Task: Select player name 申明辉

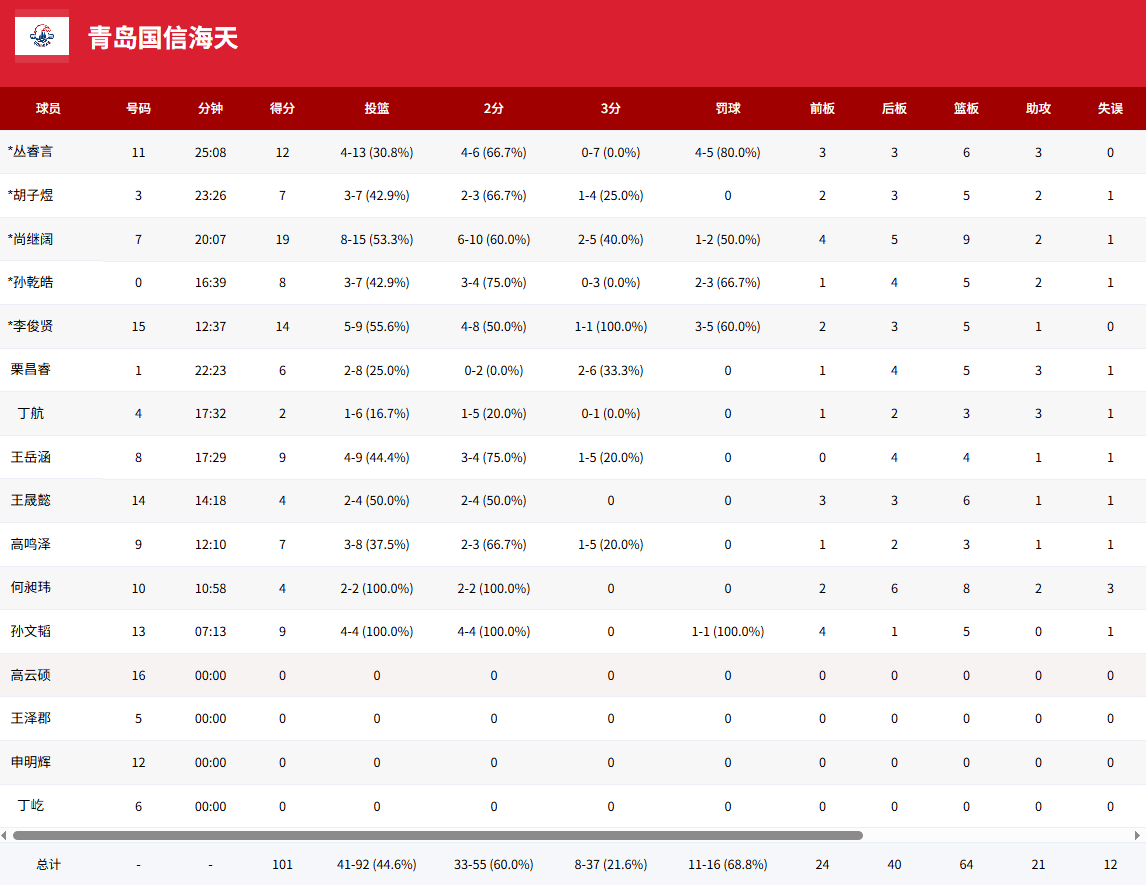Action: tap(31, 761)
